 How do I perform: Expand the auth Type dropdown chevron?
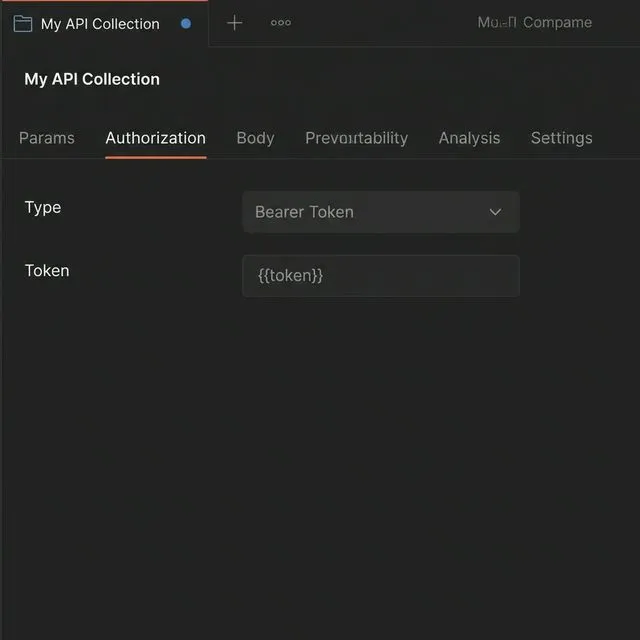click(495, 212)
